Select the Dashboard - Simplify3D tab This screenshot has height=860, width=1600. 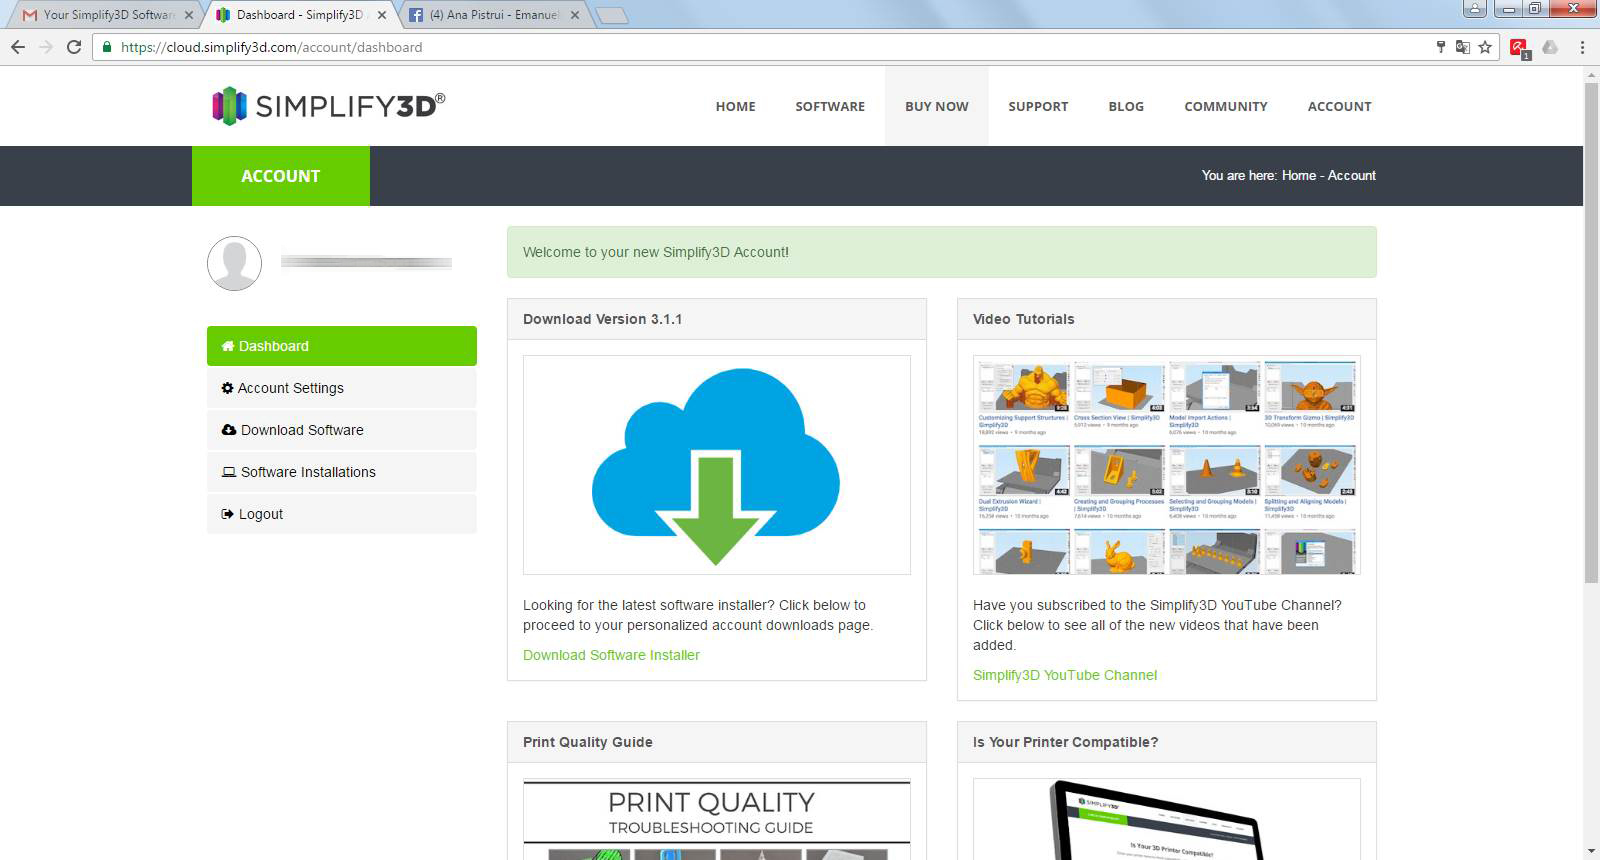pyautogui.click(x=300, y=15)
